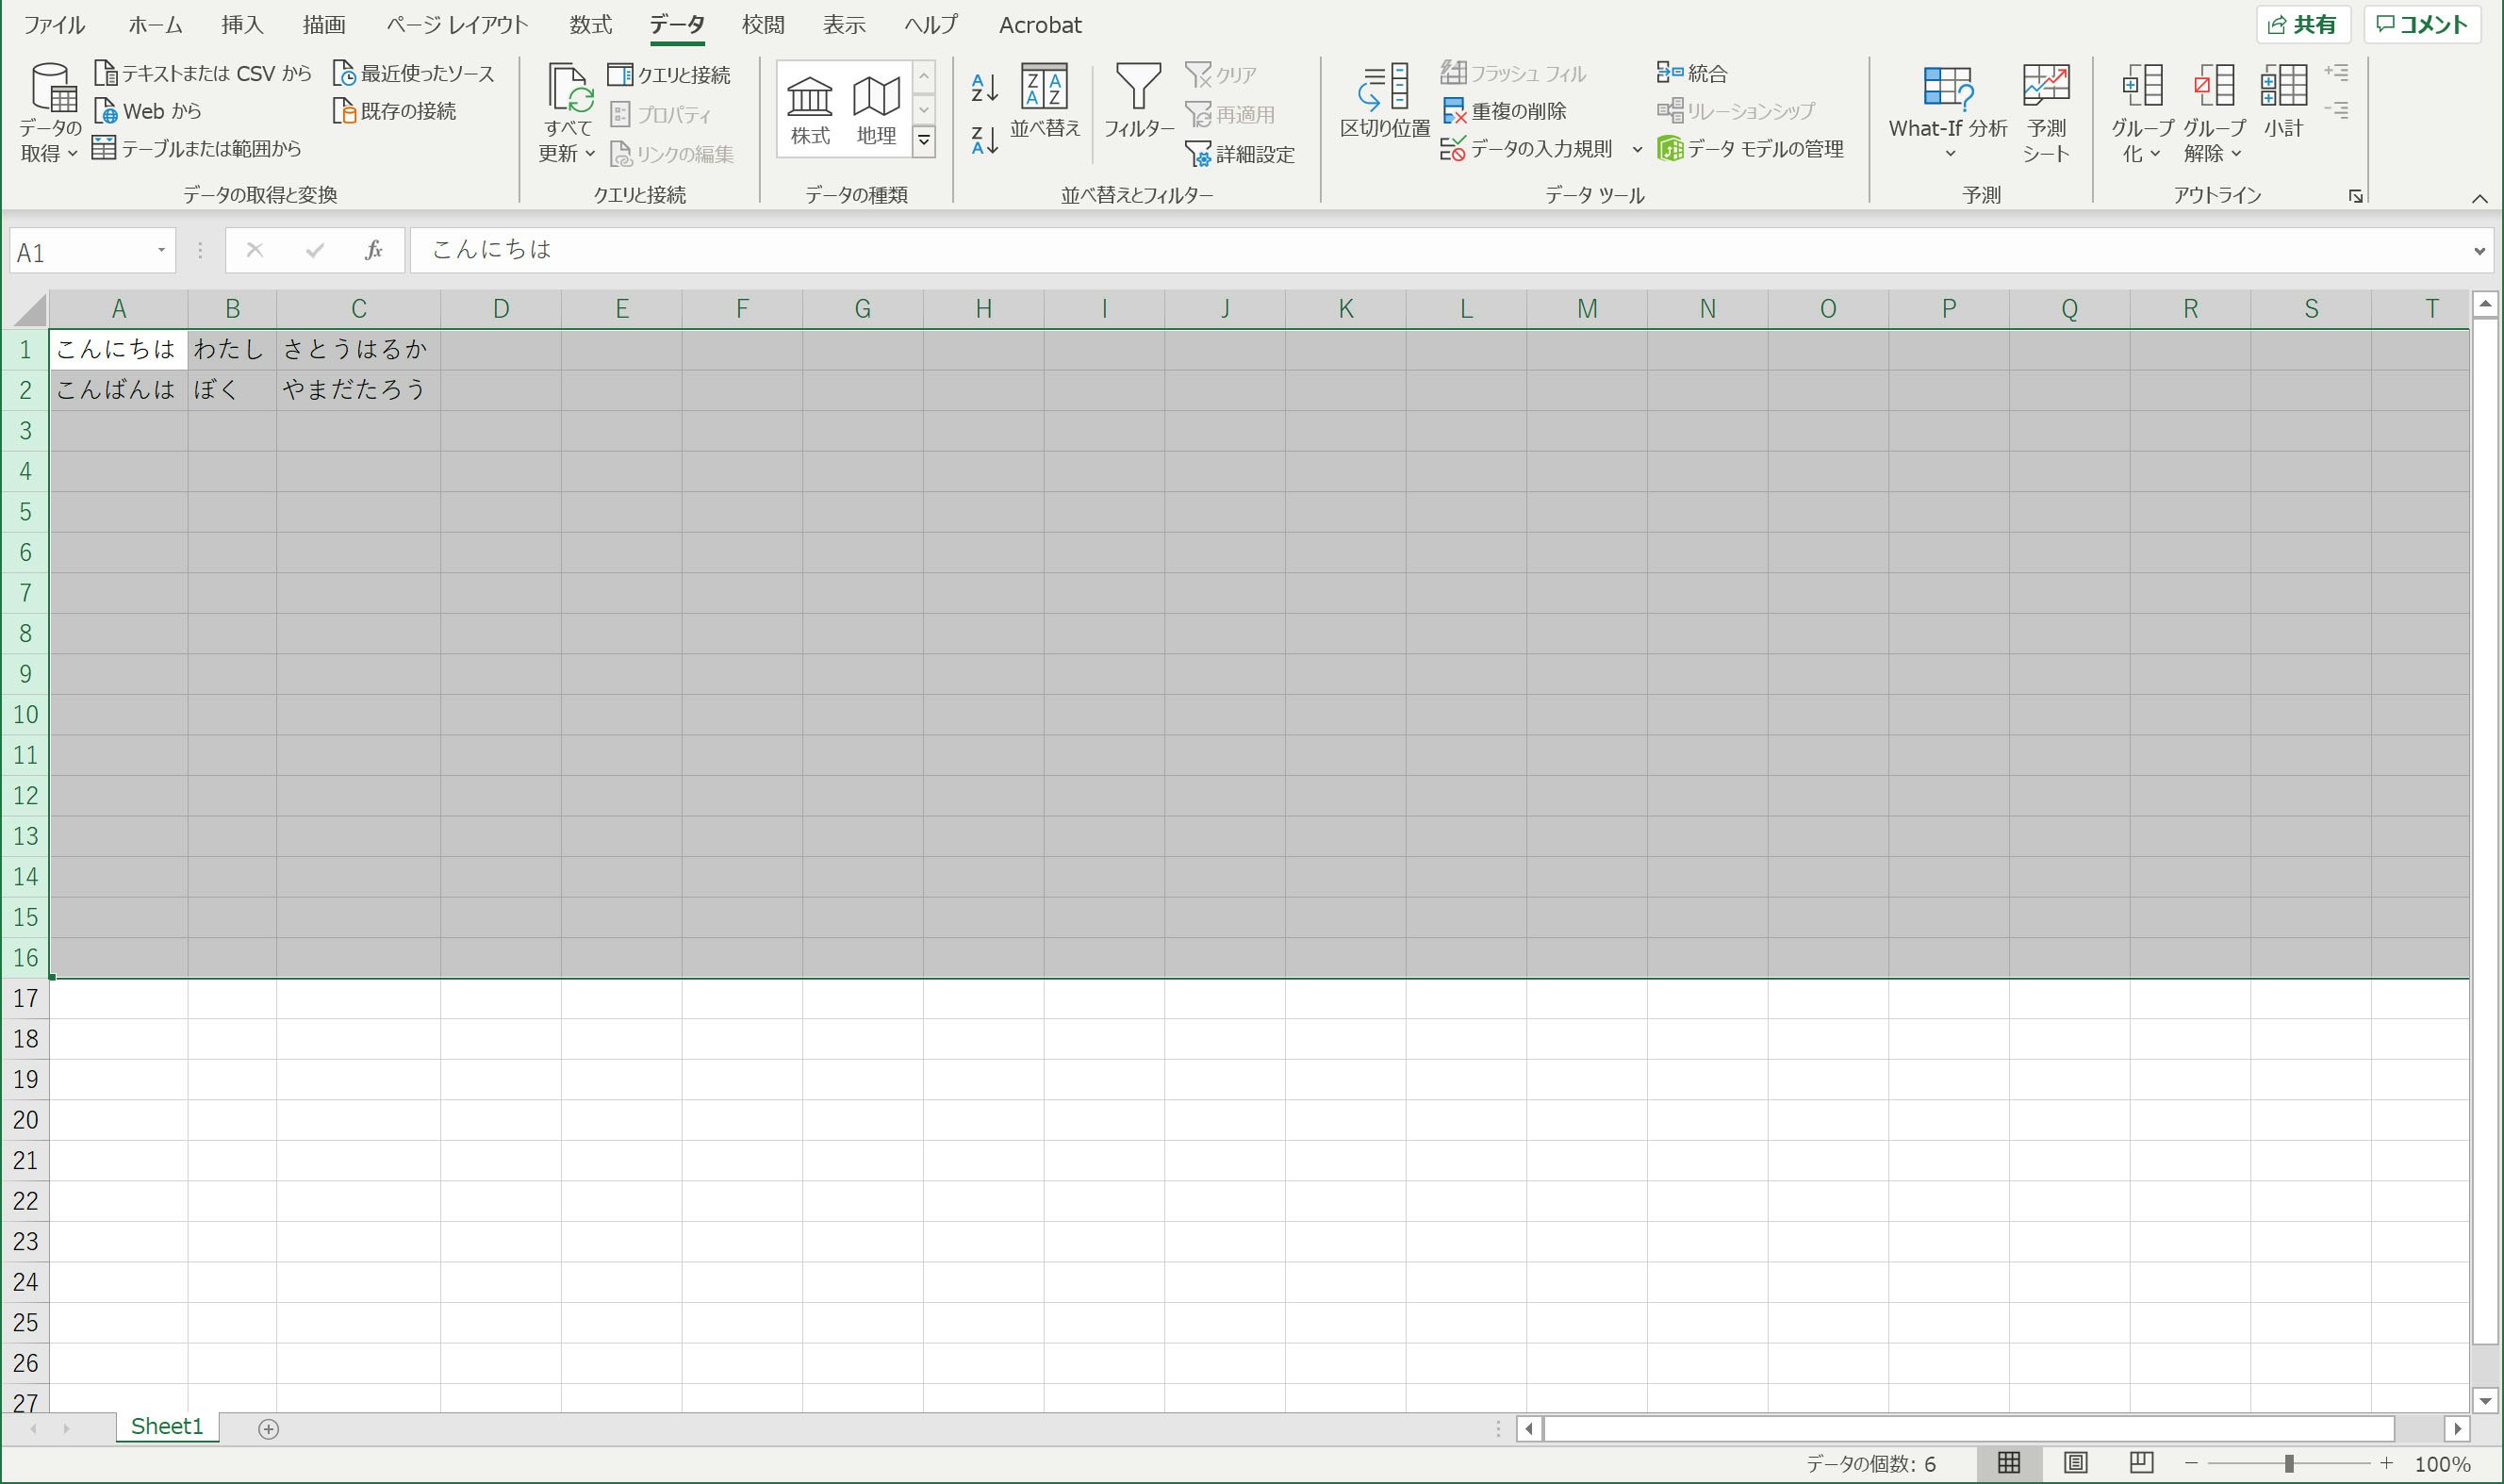Select the 株式 stocks data type
This screenshot has height=1484, width=2504.
pos(809,109)
